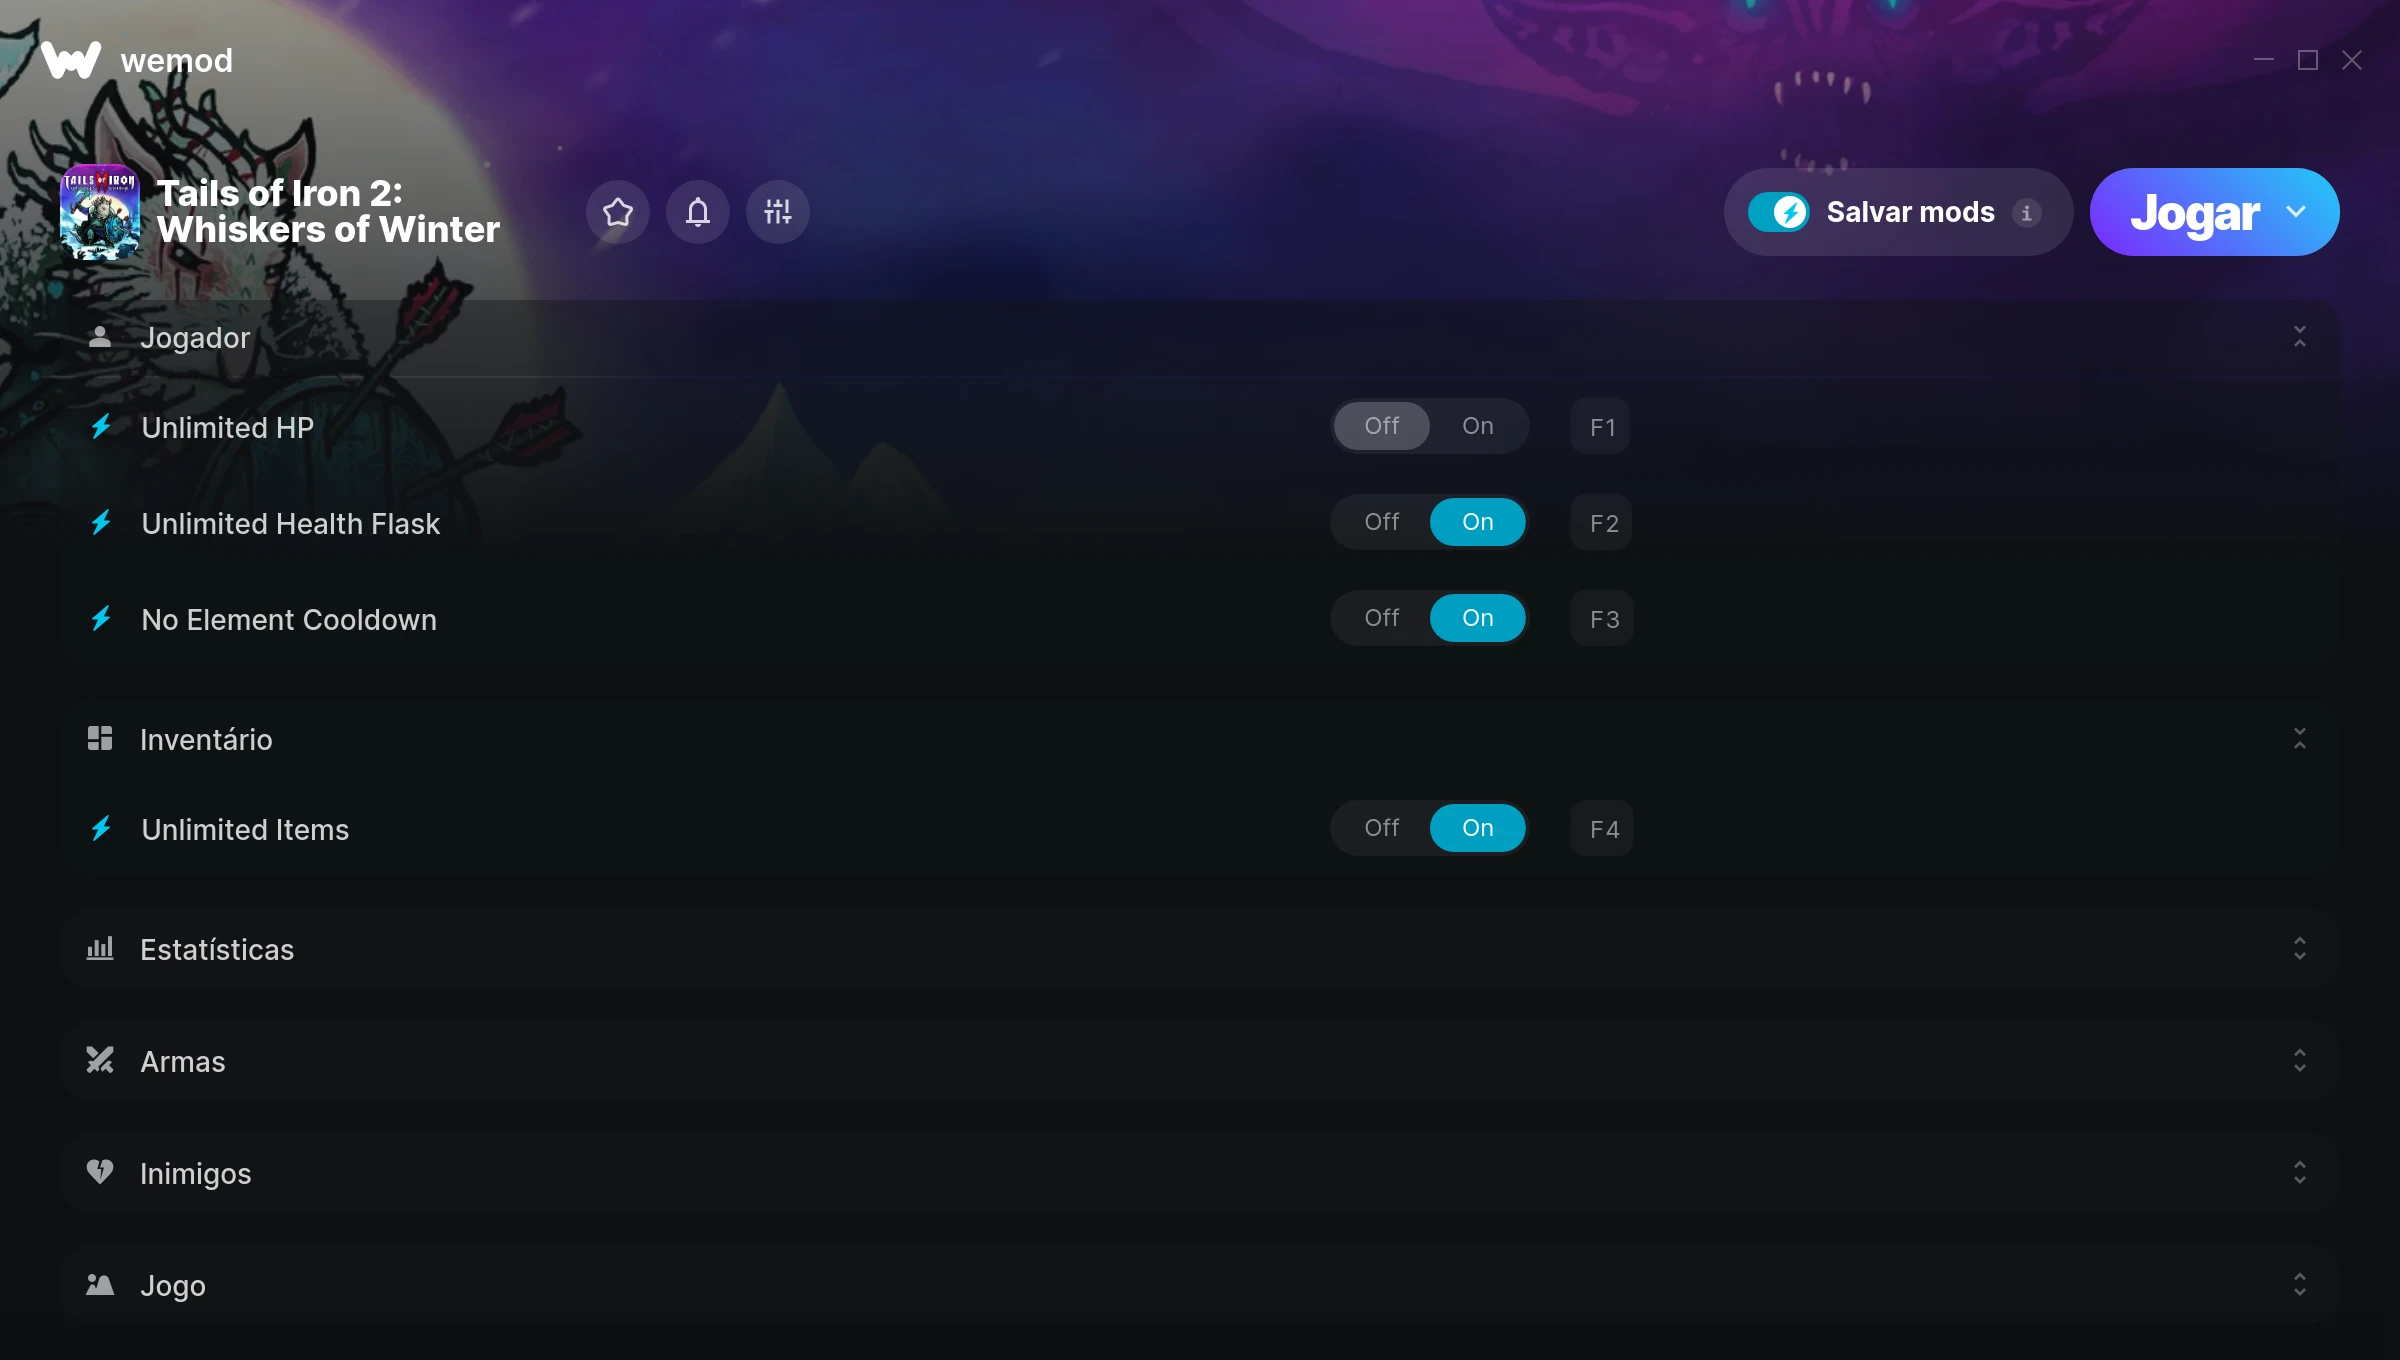Expand the Armas section
This screenshot has height=1360, width=2400.
2300,1061
